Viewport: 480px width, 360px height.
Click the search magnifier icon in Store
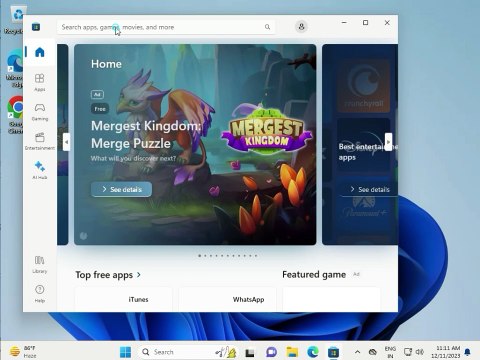click(267, 27)
